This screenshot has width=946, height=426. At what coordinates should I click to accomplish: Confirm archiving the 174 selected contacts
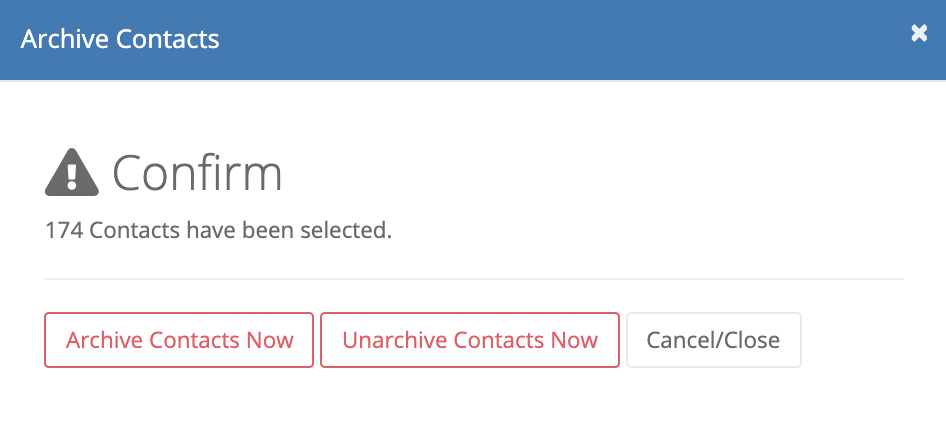179,340
